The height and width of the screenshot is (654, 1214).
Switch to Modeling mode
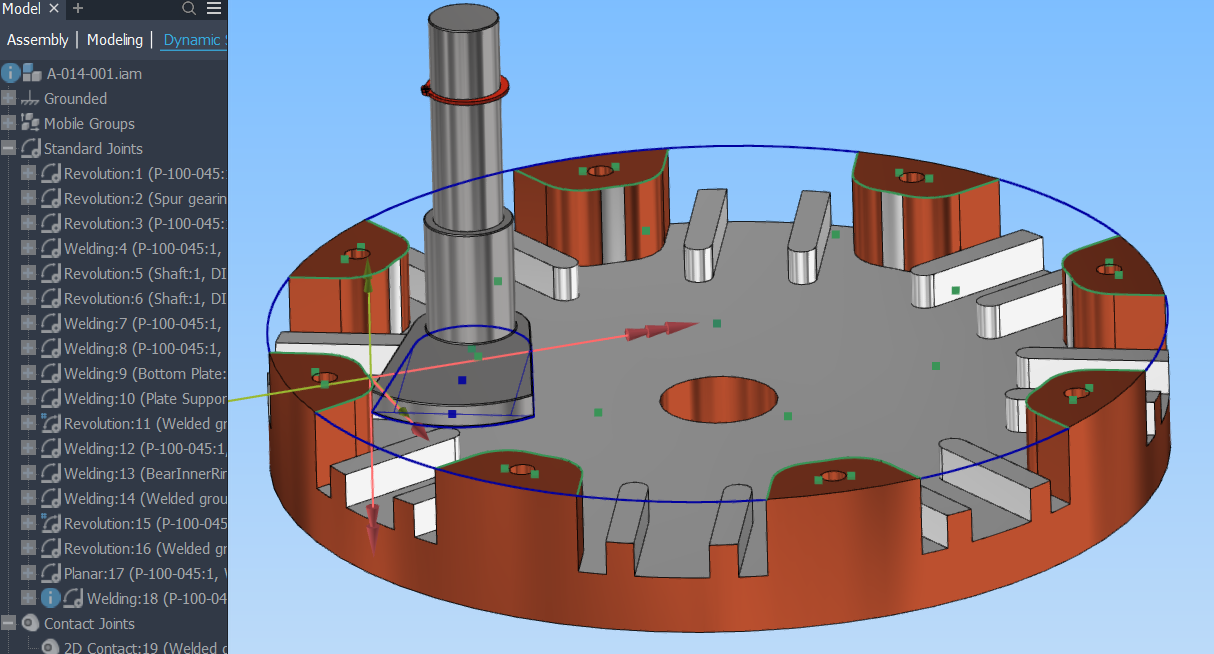(114, 39)
